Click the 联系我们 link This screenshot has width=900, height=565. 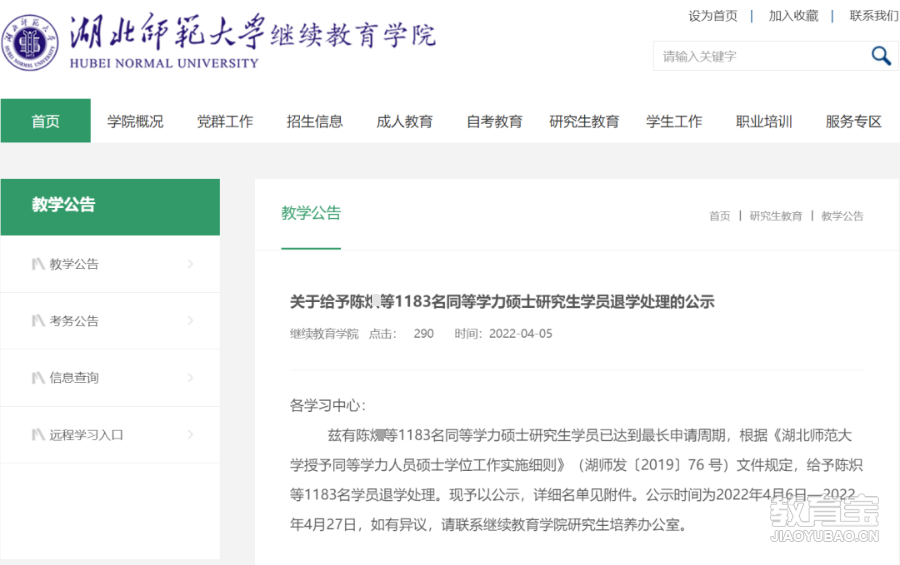point(874,16)
